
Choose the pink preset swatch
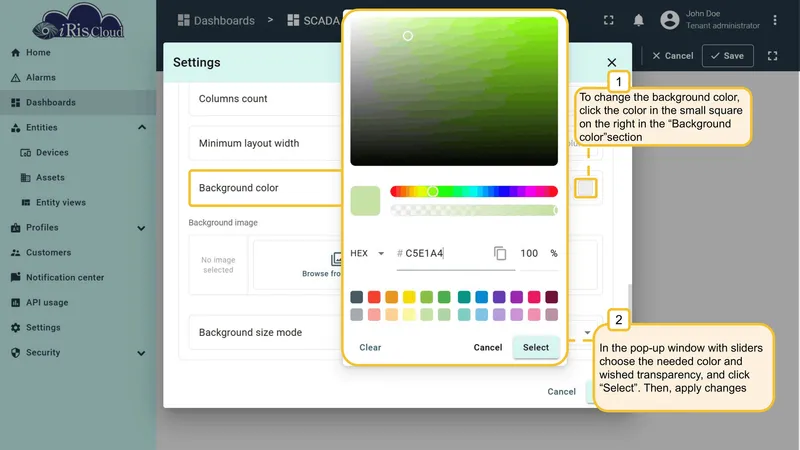click(534, 297)
